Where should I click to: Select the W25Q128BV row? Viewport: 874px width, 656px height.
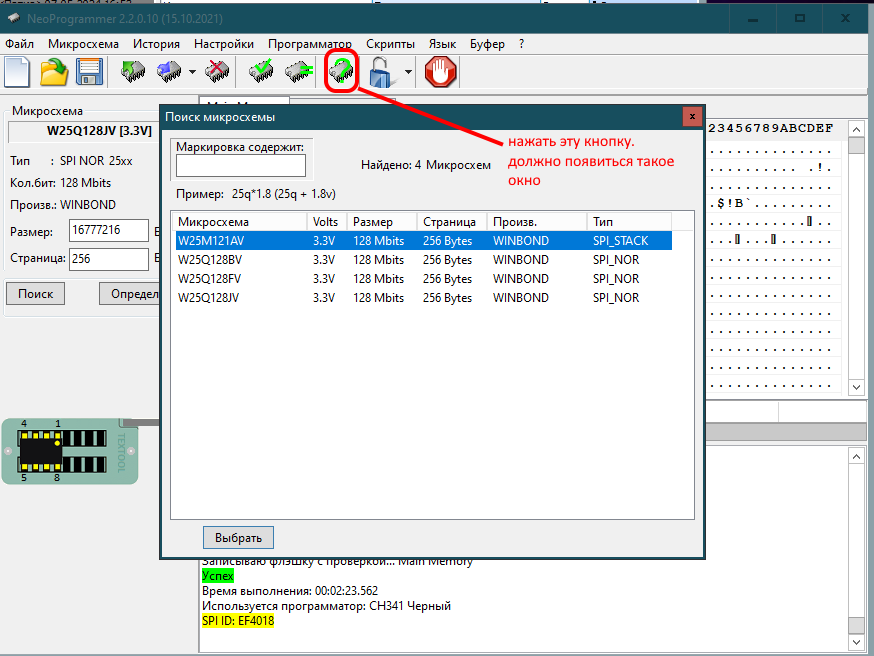pos(424,260)
